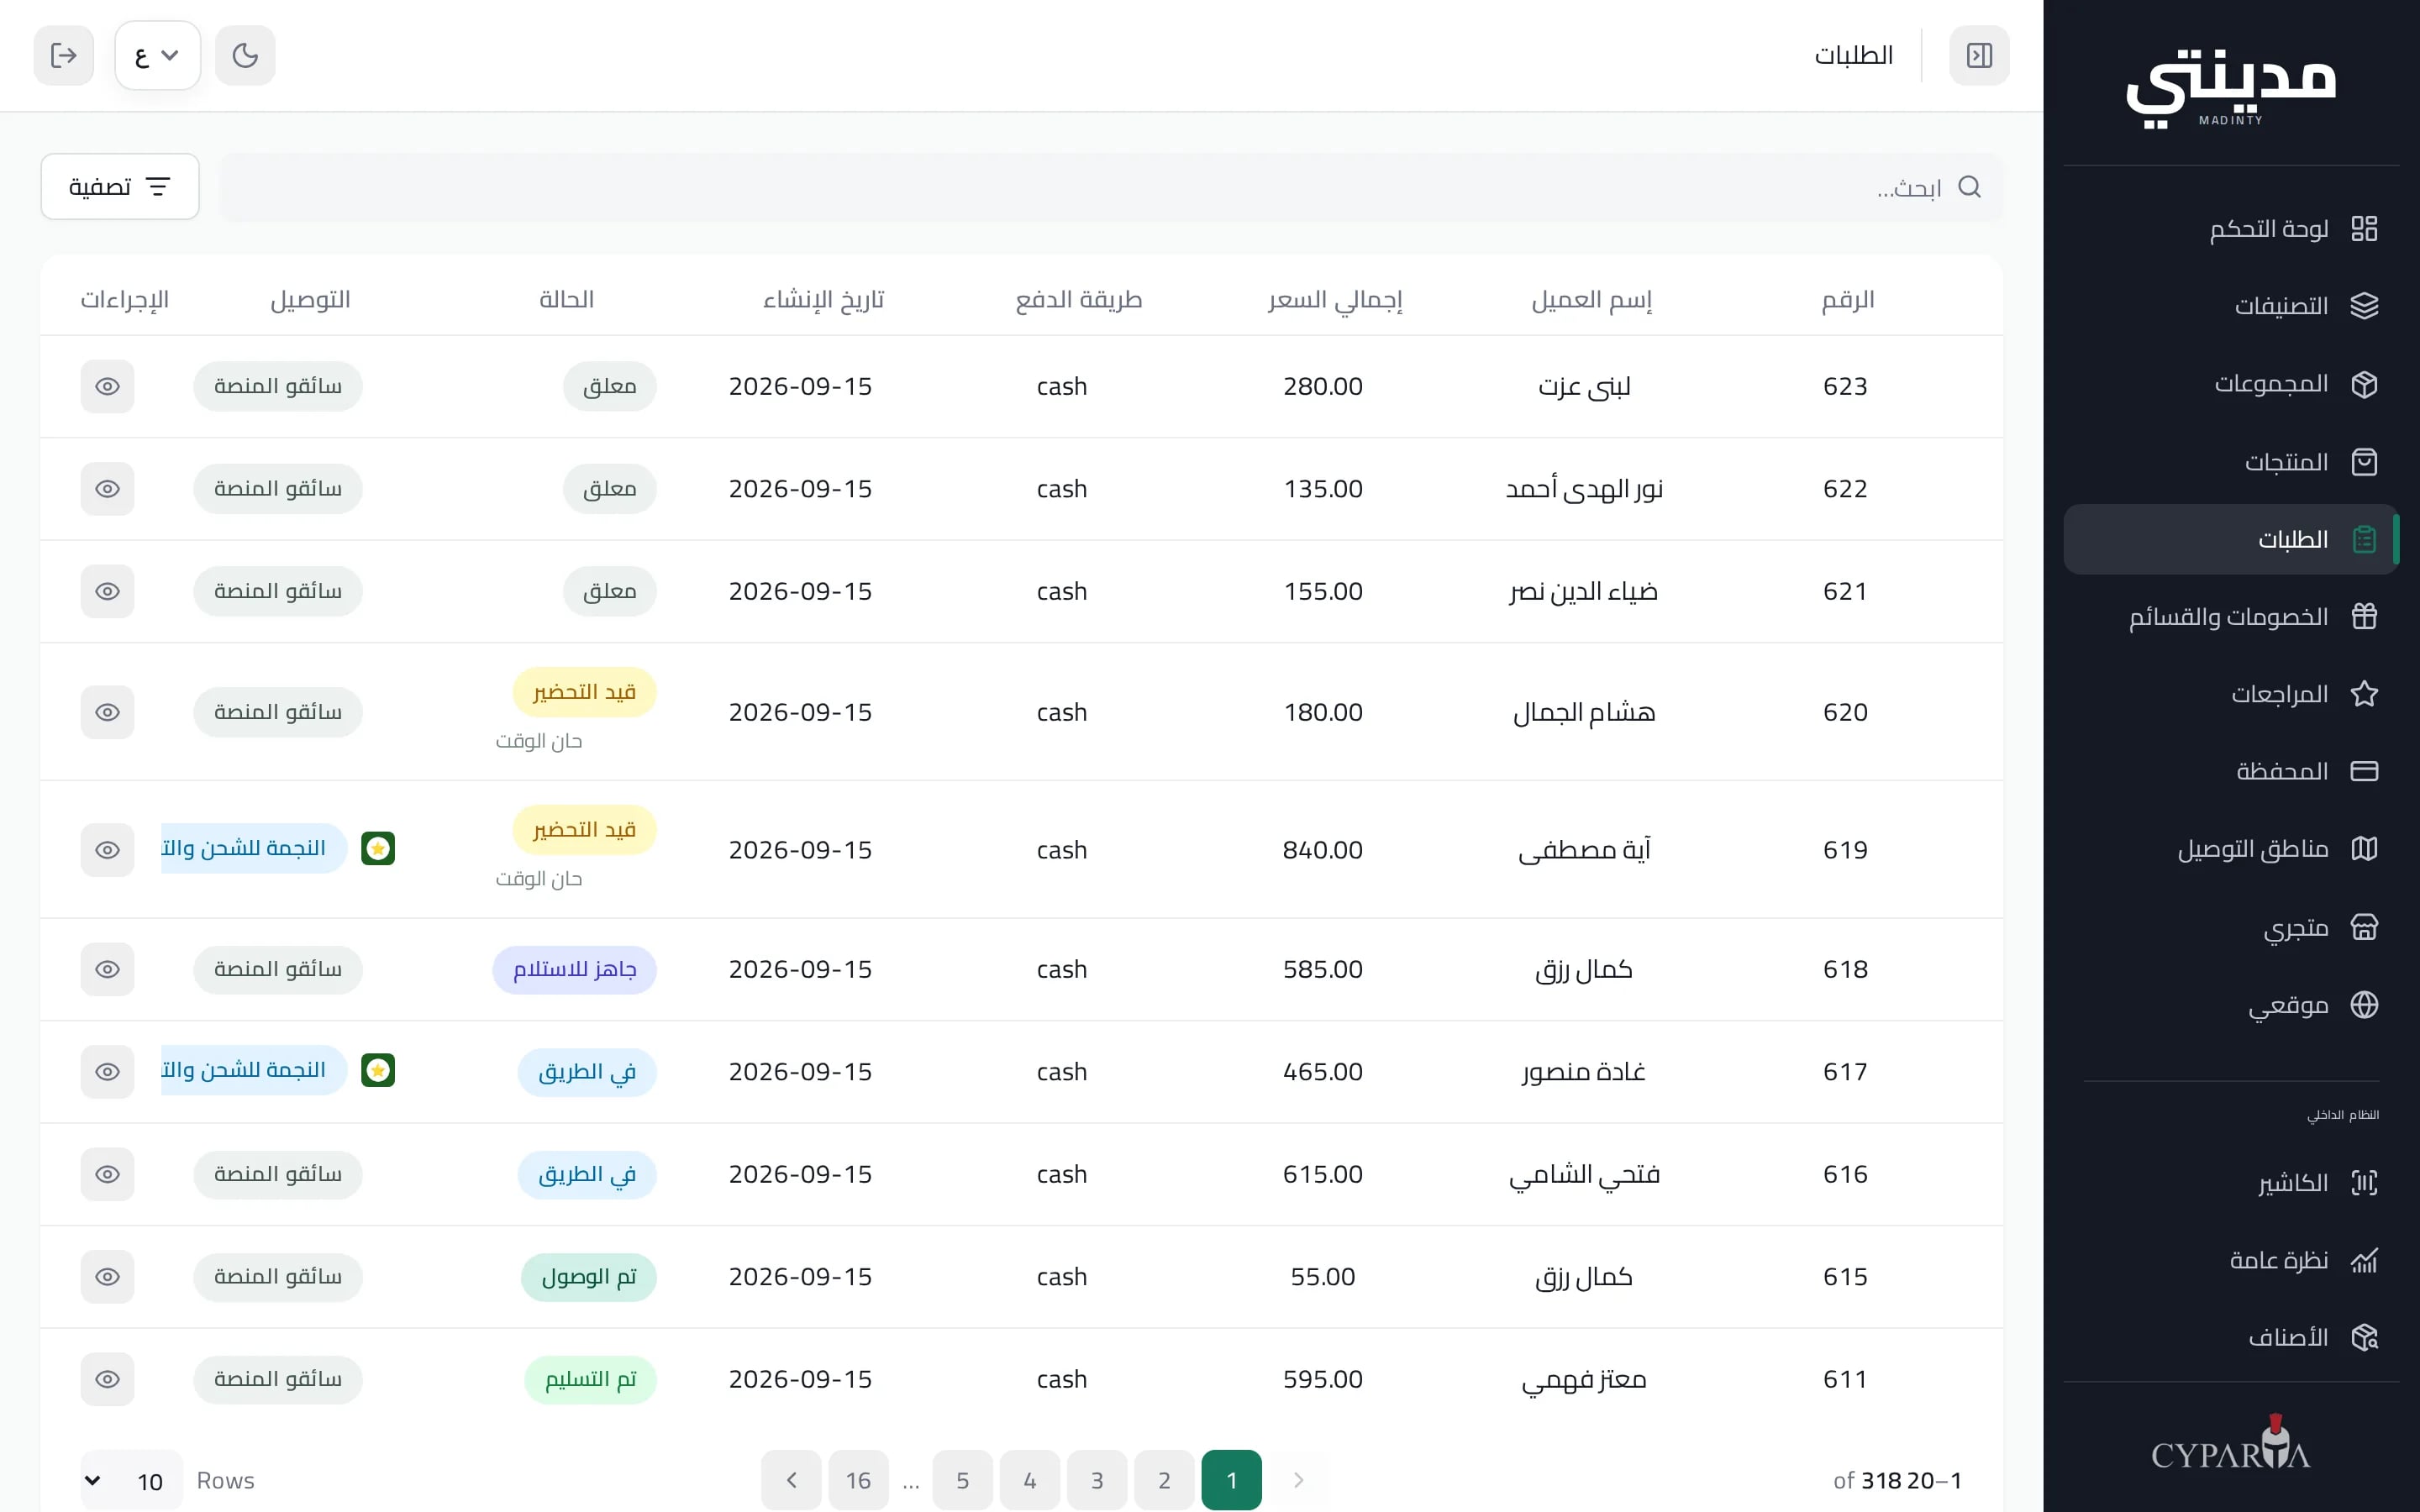Viewport: 2420px width, 1512px height.
Task: Click the التصنيفات layers icon
Action: point(2364,306)
